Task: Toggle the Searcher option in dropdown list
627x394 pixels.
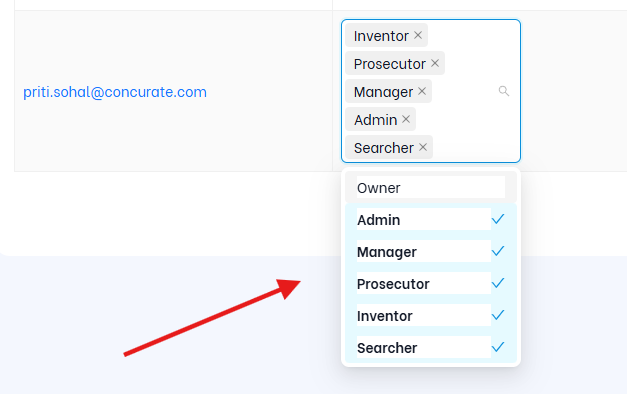Action: [x=431, y=347]
